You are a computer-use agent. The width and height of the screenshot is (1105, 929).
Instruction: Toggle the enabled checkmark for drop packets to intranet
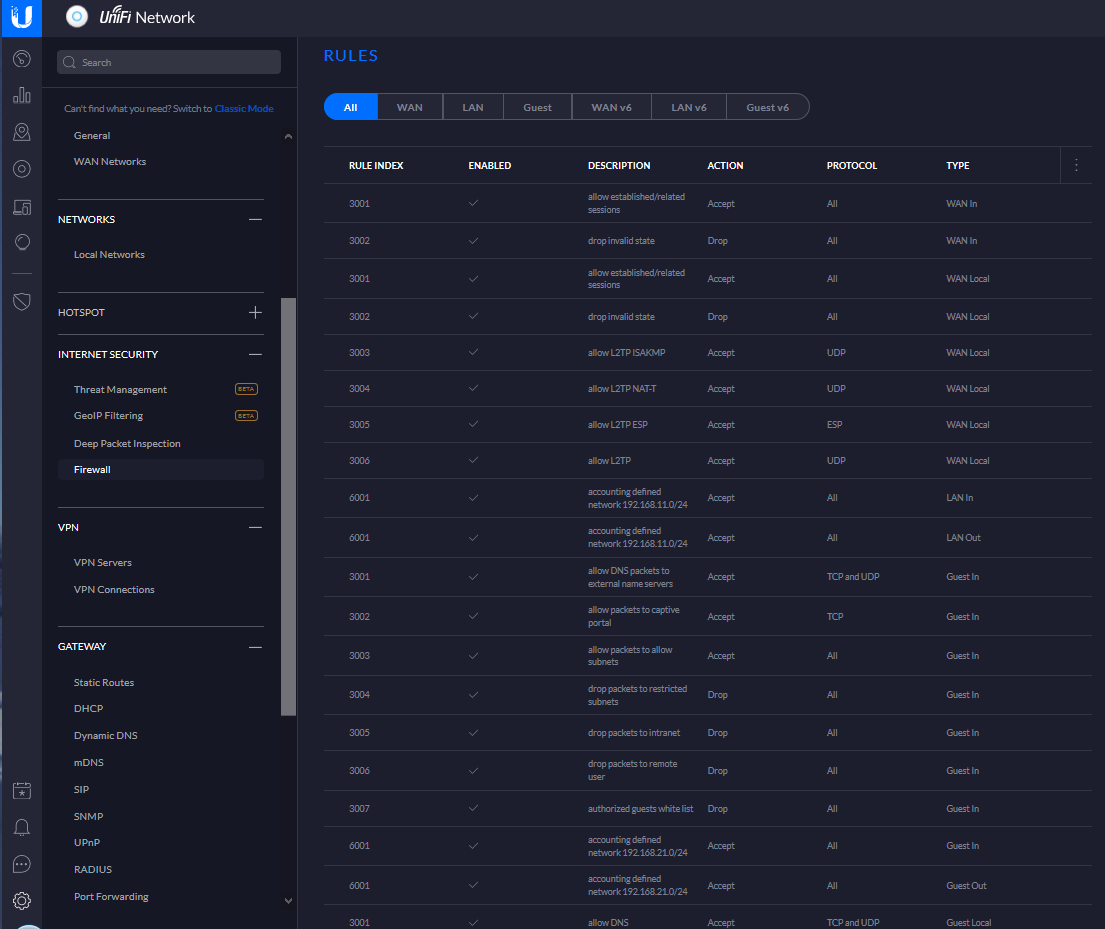[473, 733]
